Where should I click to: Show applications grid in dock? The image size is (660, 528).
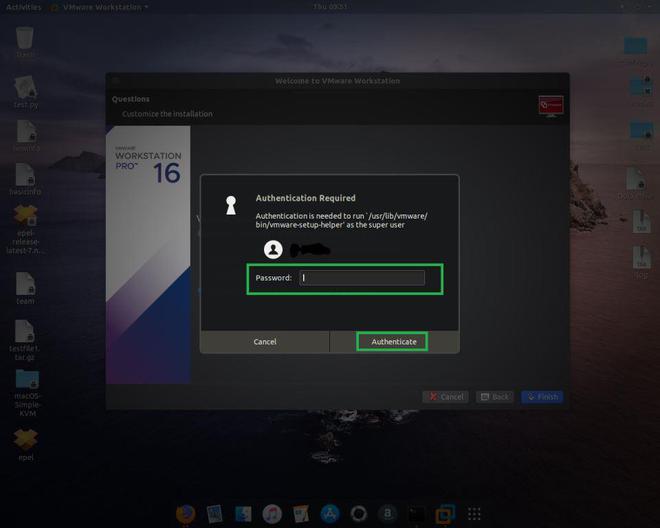(474, 514)
